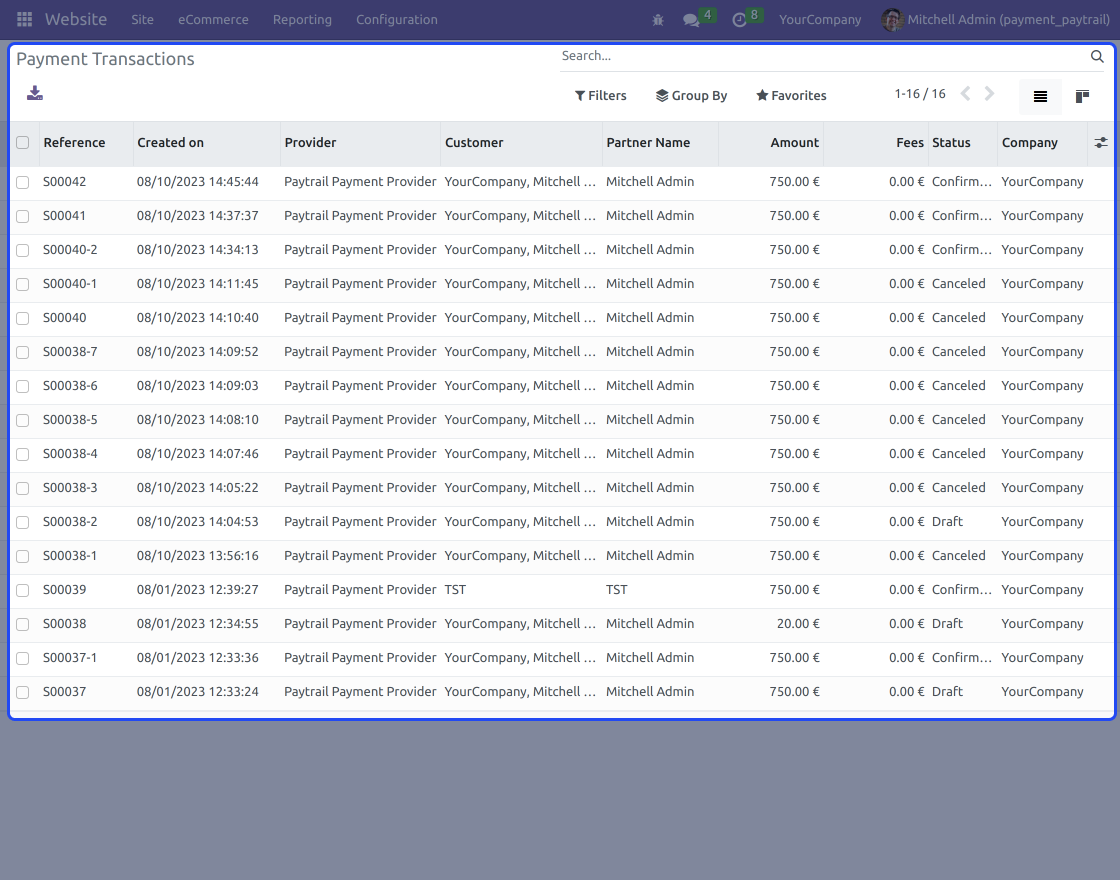
Task: Open the Site menu
Action: point(142,20)
